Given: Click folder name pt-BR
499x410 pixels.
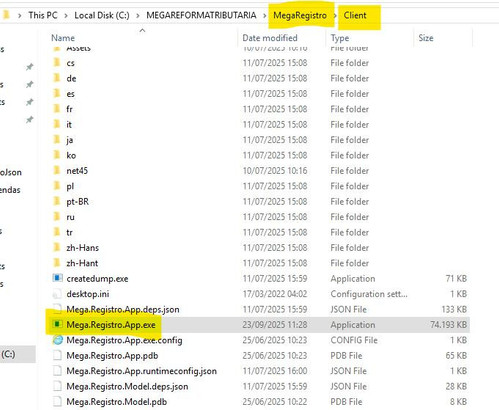Looking at the screenshot, I should point(77,202).
